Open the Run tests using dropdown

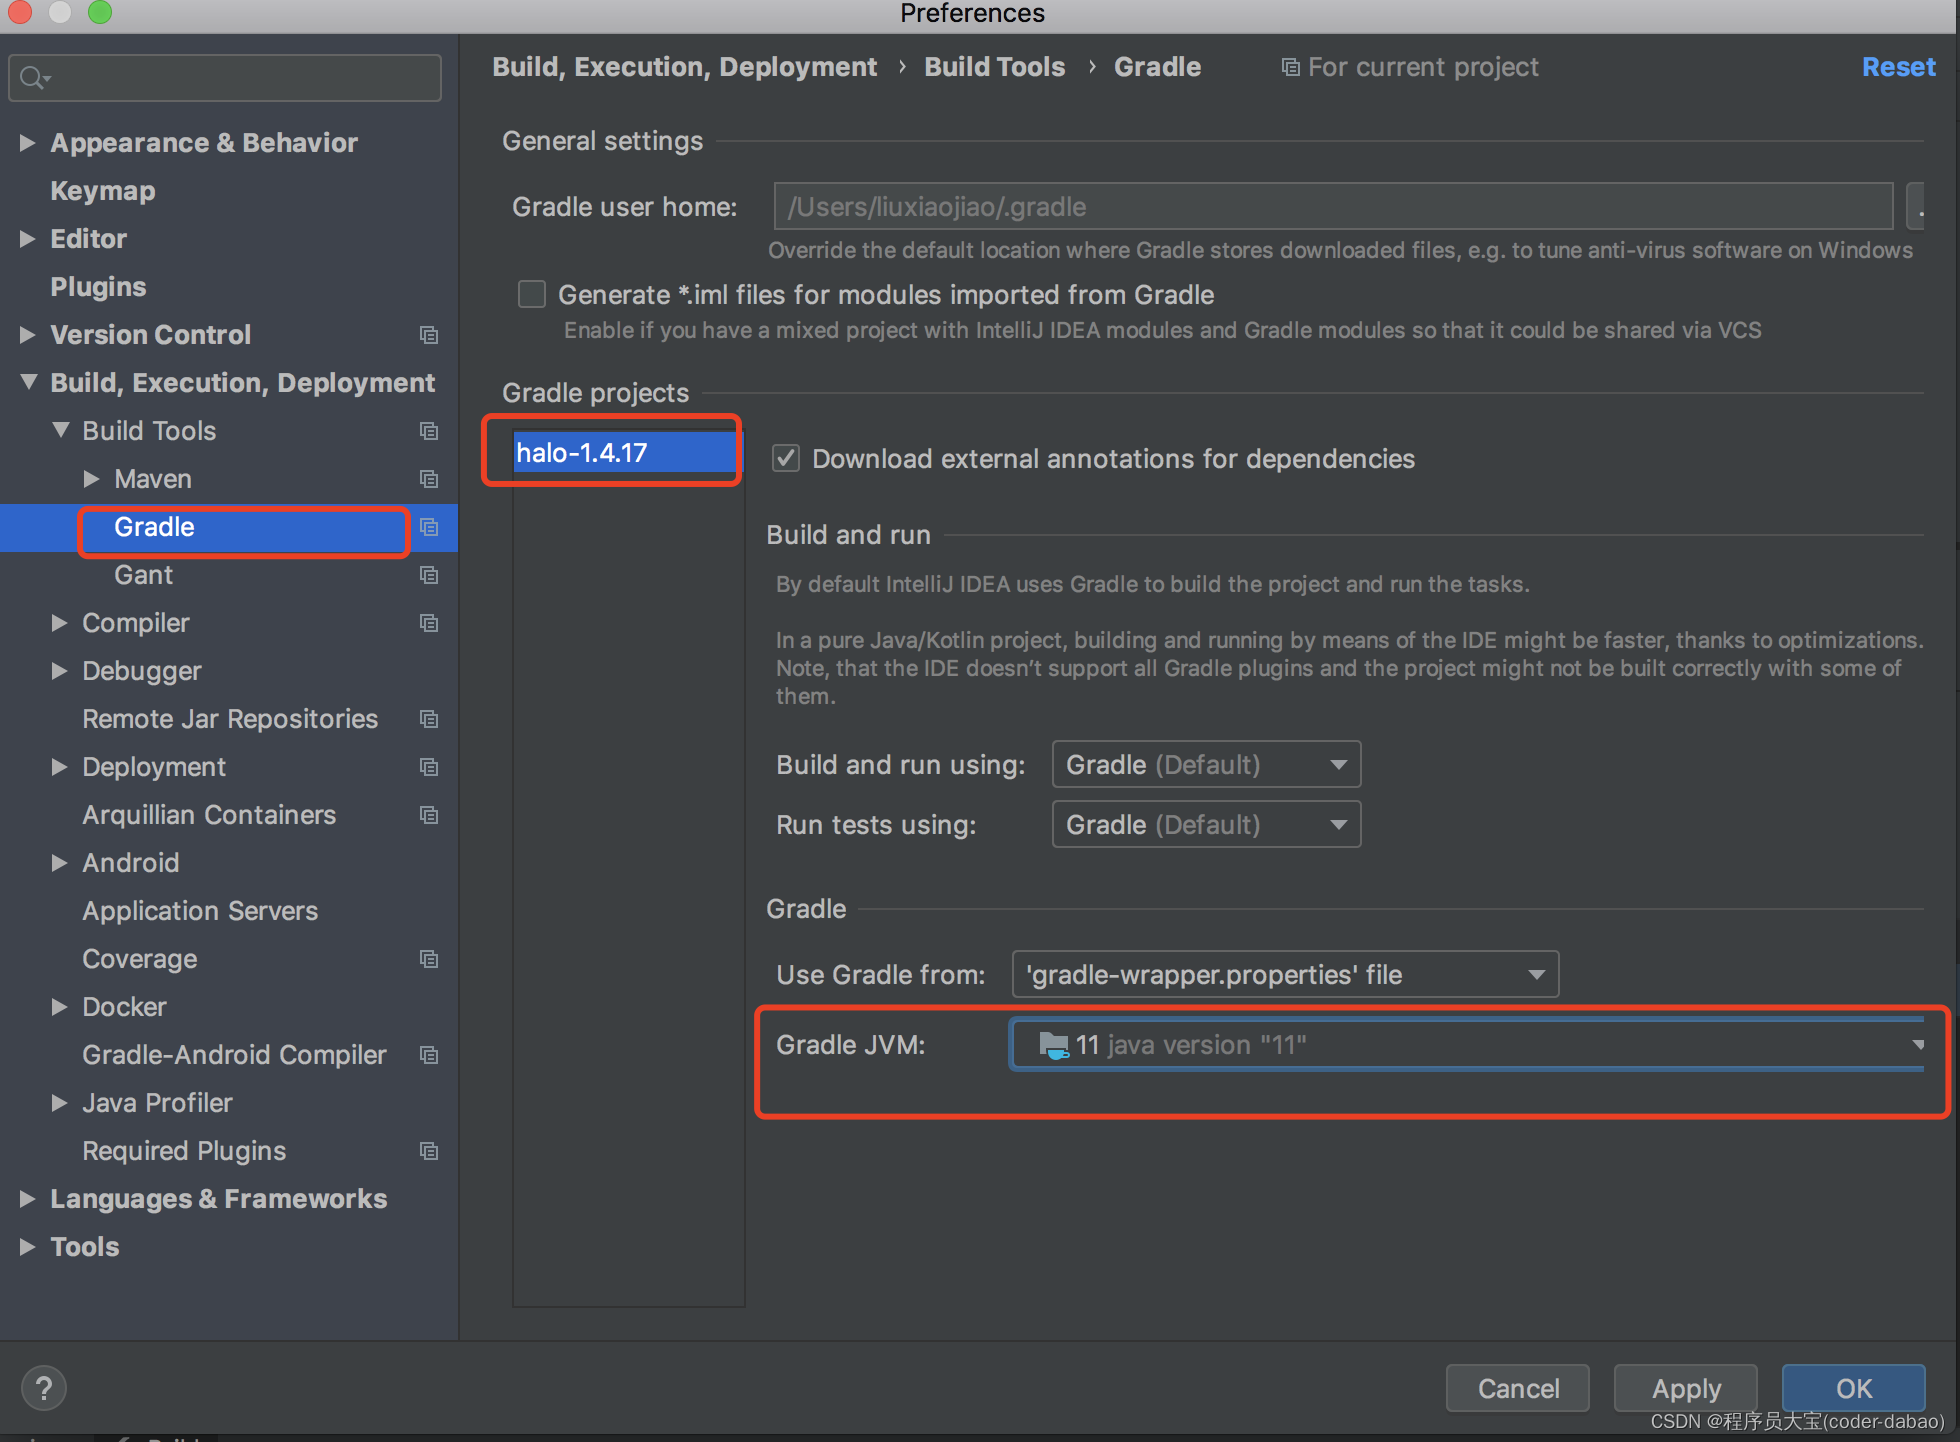point(1204,827)
